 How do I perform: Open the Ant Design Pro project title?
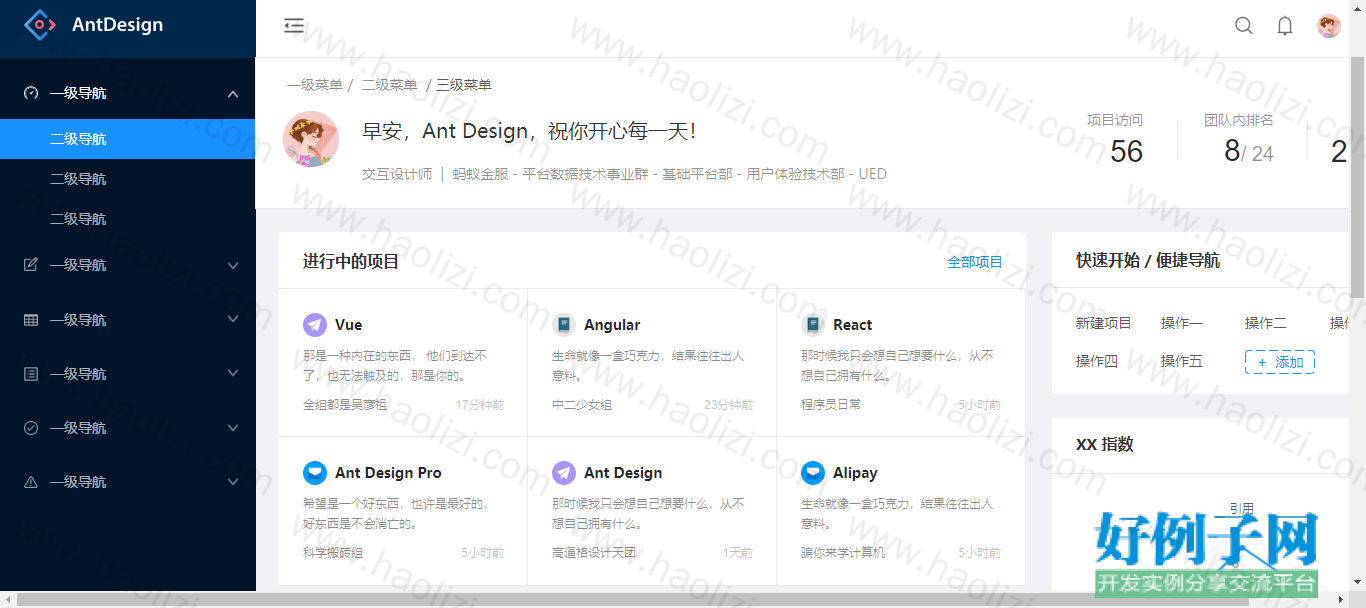click(x=388, y=473)
